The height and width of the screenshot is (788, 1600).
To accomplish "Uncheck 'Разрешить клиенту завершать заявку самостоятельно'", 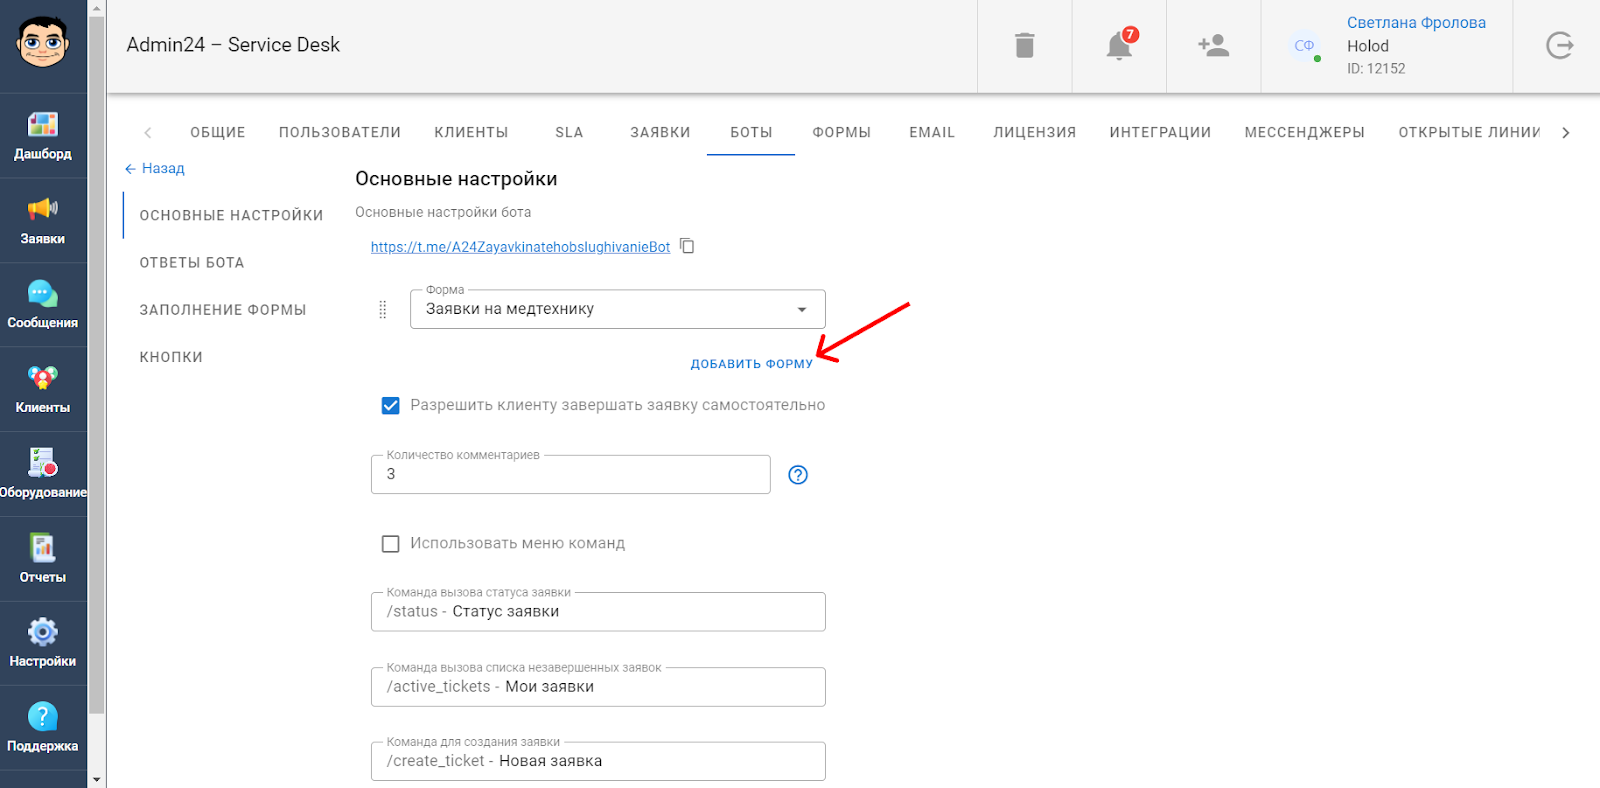I will [x=391, y=406].
